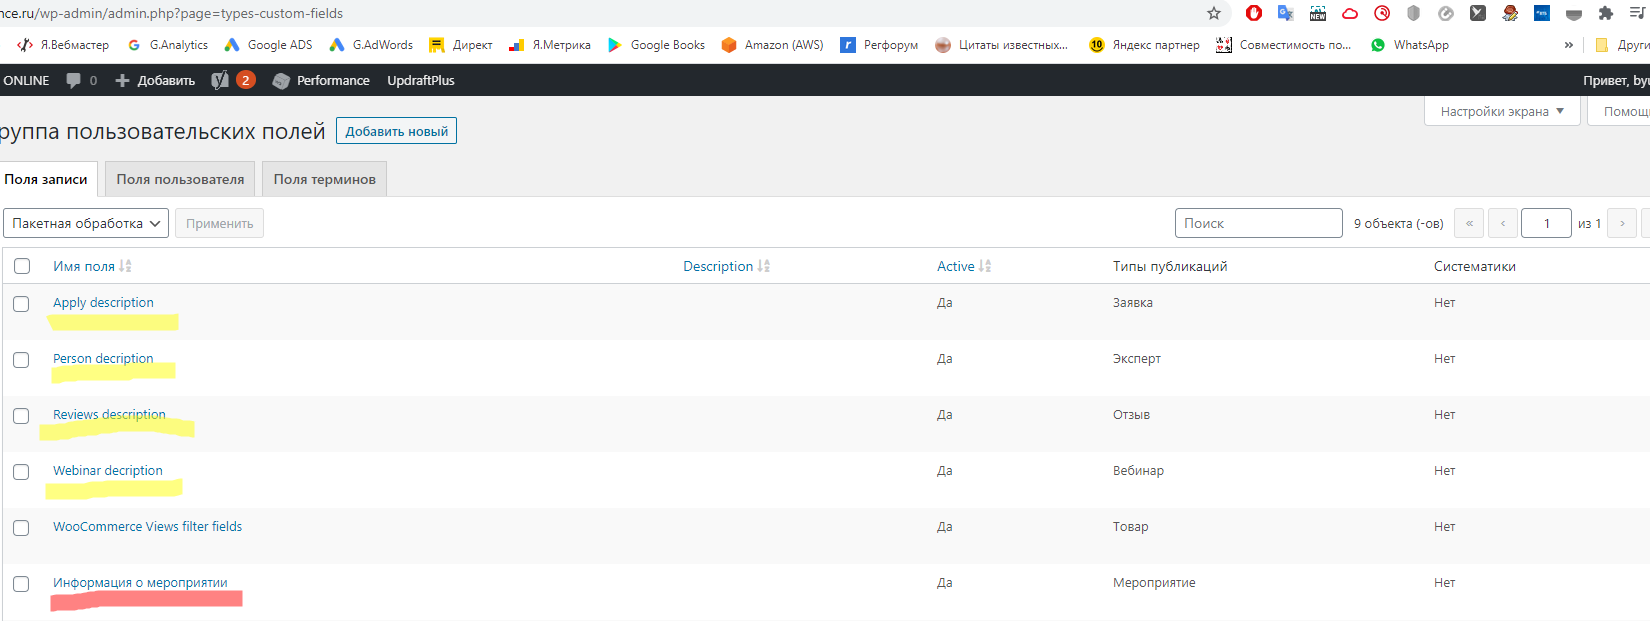The image size is (1650, 621).
Task: Open the Рефорум bookmark
Action: coord(879,45)
